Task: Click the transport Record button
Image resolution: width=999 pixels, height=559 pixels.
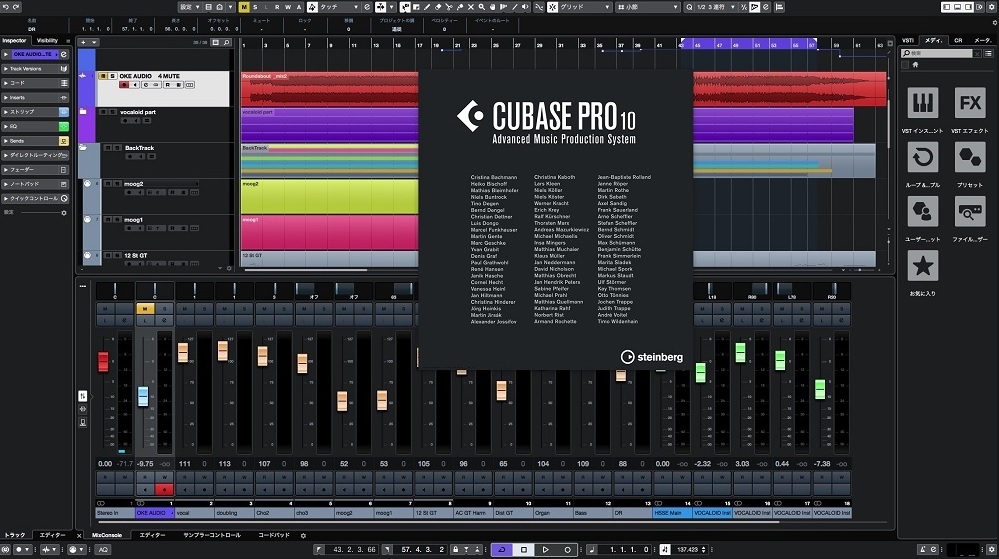Action: click(567, 549)
